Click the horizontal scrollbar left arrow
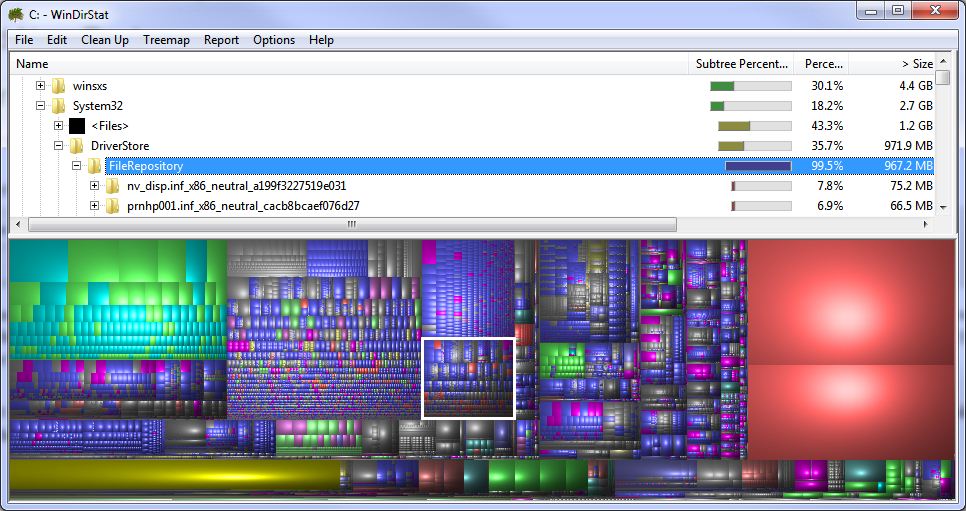 point(18,224)
